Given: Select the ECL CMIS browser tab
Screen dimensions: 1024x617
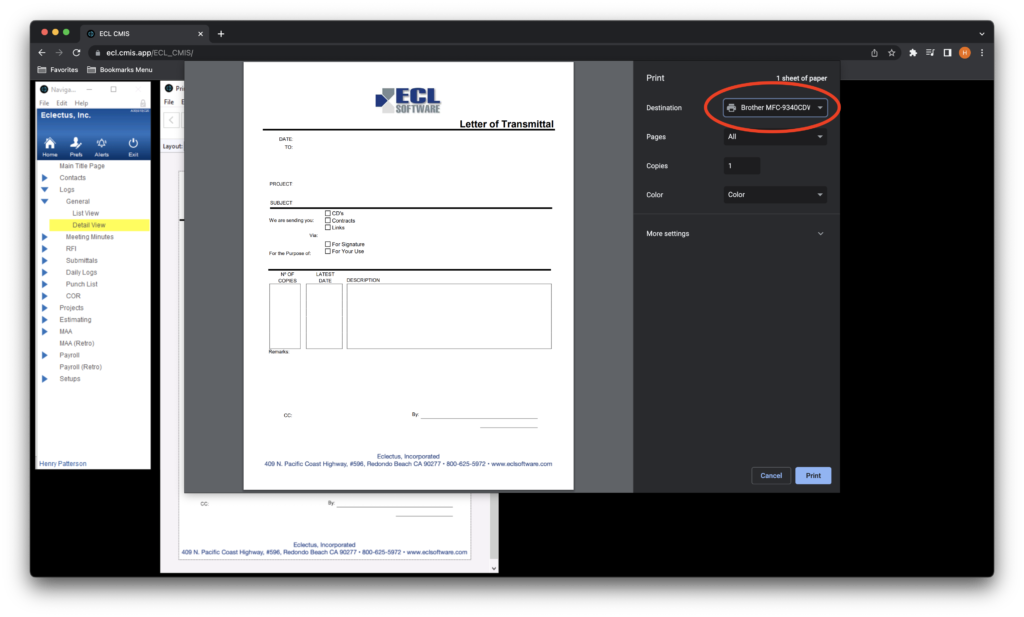Looking at the screenshot, I should (x=144, y=34).
